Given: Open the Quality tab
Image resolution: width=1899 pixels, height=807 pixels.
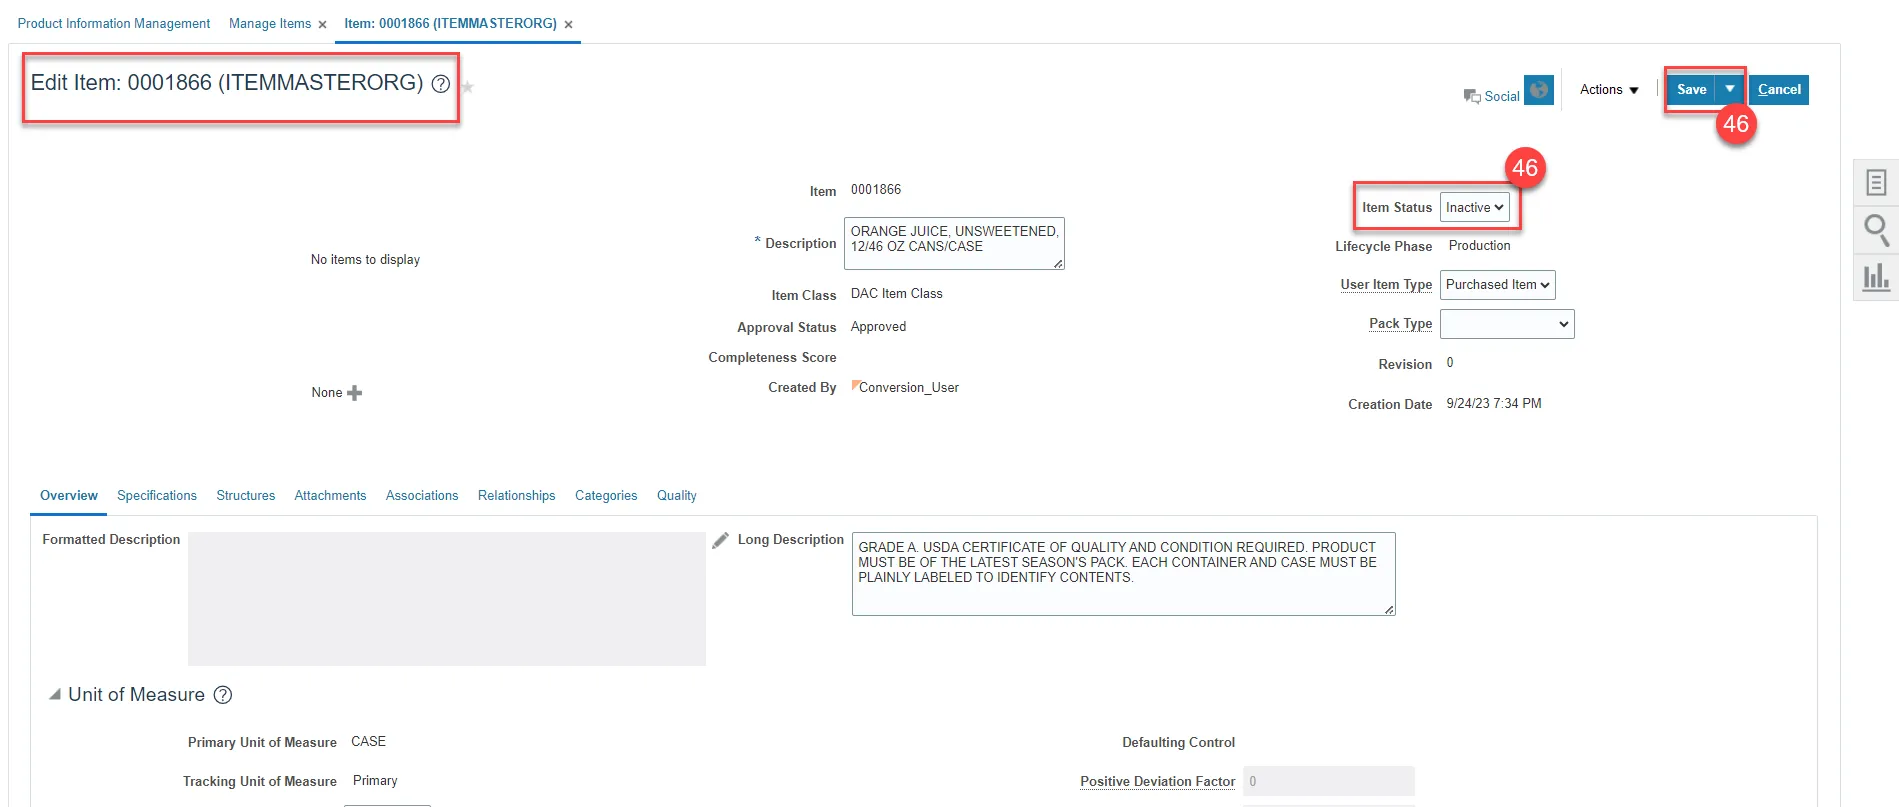Looking at the screenshot, I should click(677, 496).
